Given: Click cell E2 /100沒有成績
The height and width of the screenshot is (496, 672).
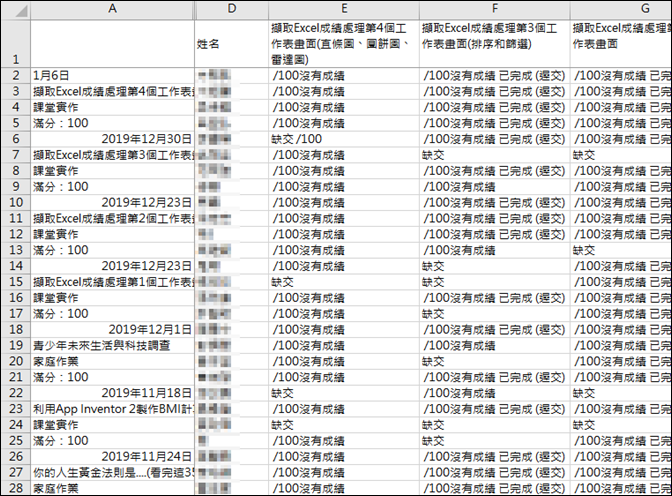Looking at the screenshot, I should [x=344, y=75].
